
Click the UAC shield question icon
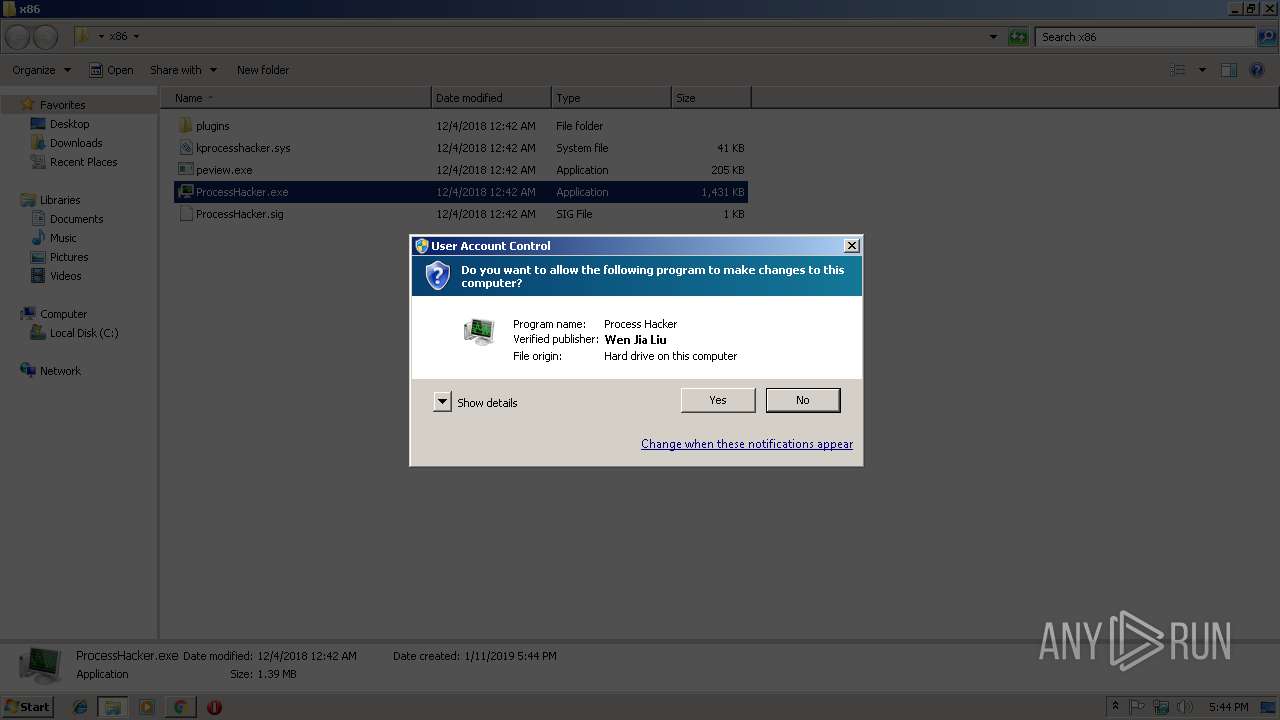tap(438, 276)
